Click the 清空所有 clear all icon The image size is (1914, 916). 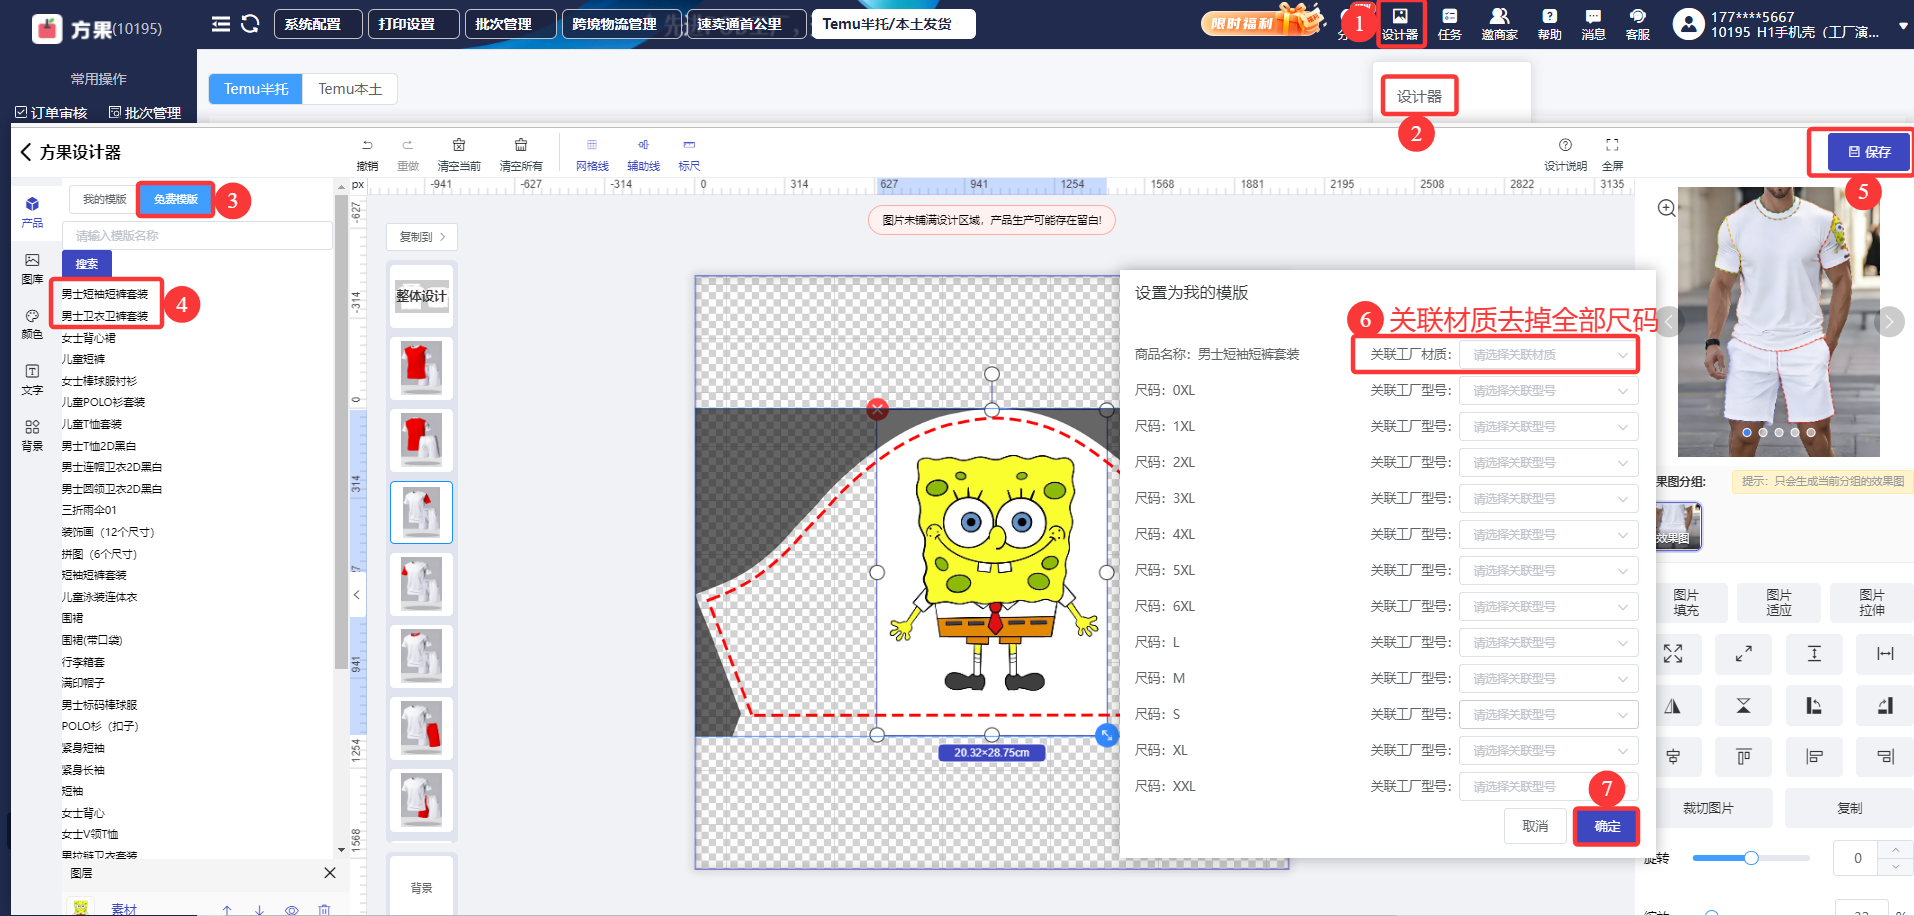(521, 154)
